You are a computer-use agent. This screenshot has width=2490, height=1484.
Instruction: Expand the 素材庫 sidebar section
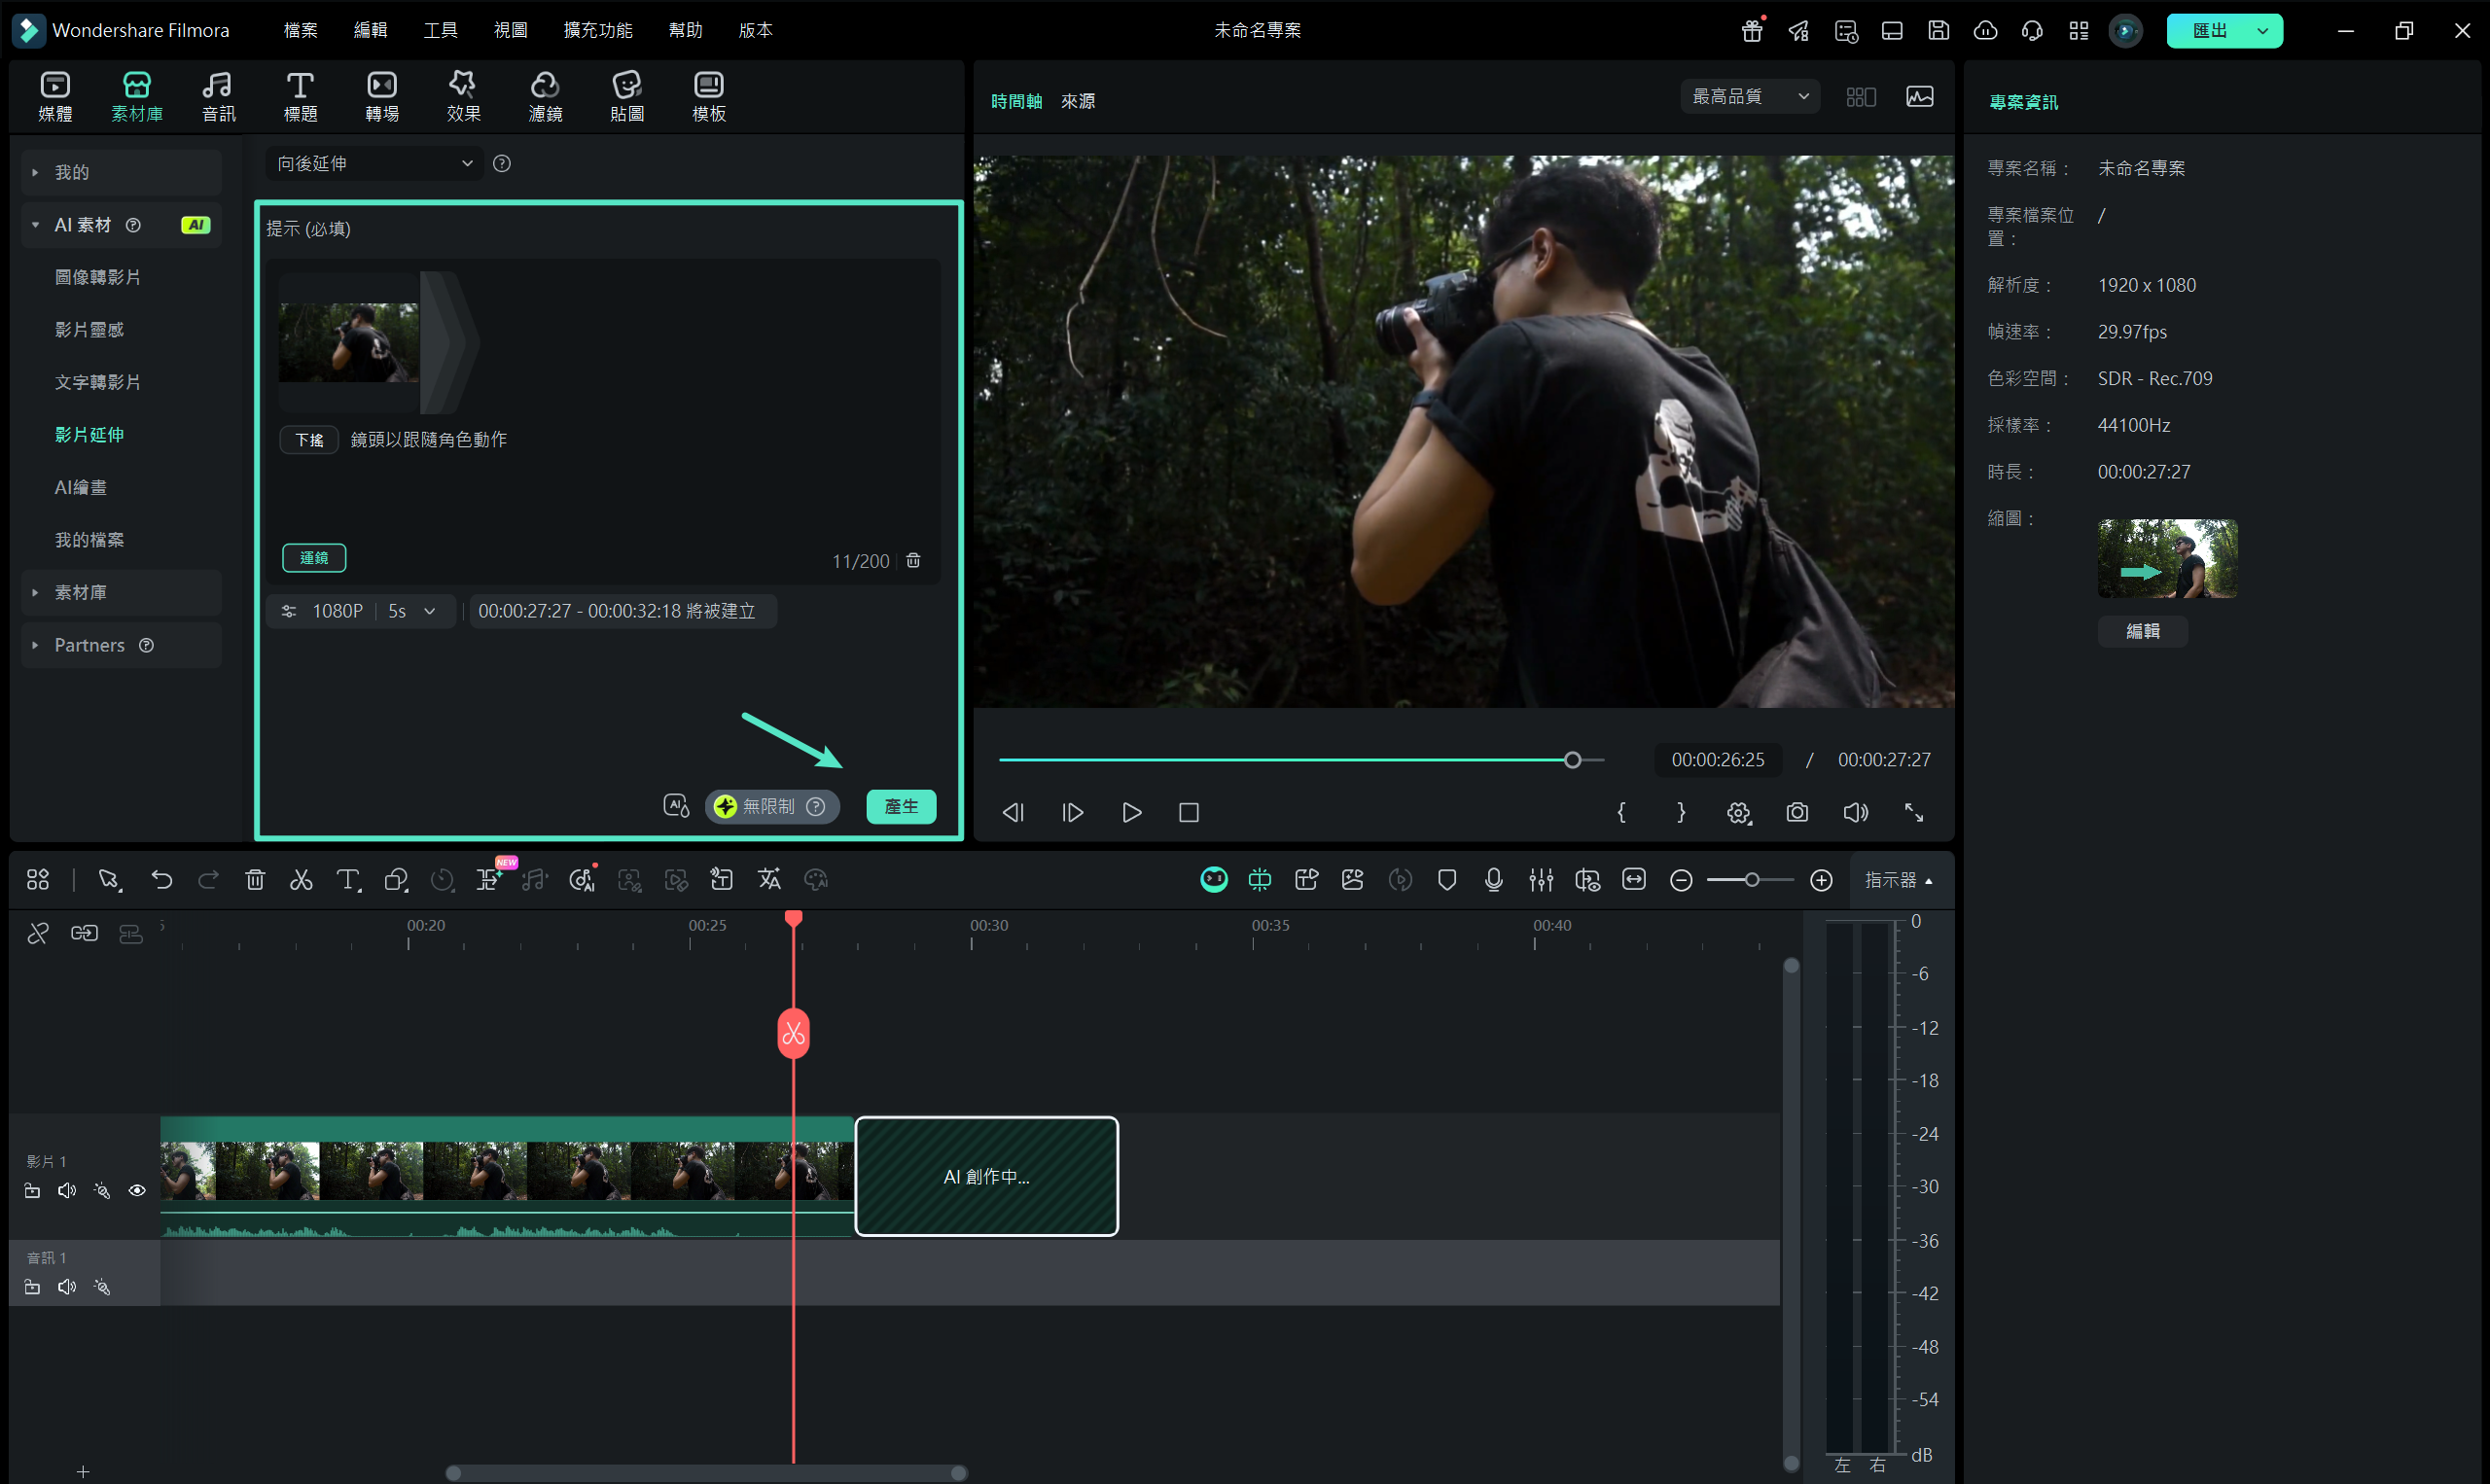tap(80, 593)
